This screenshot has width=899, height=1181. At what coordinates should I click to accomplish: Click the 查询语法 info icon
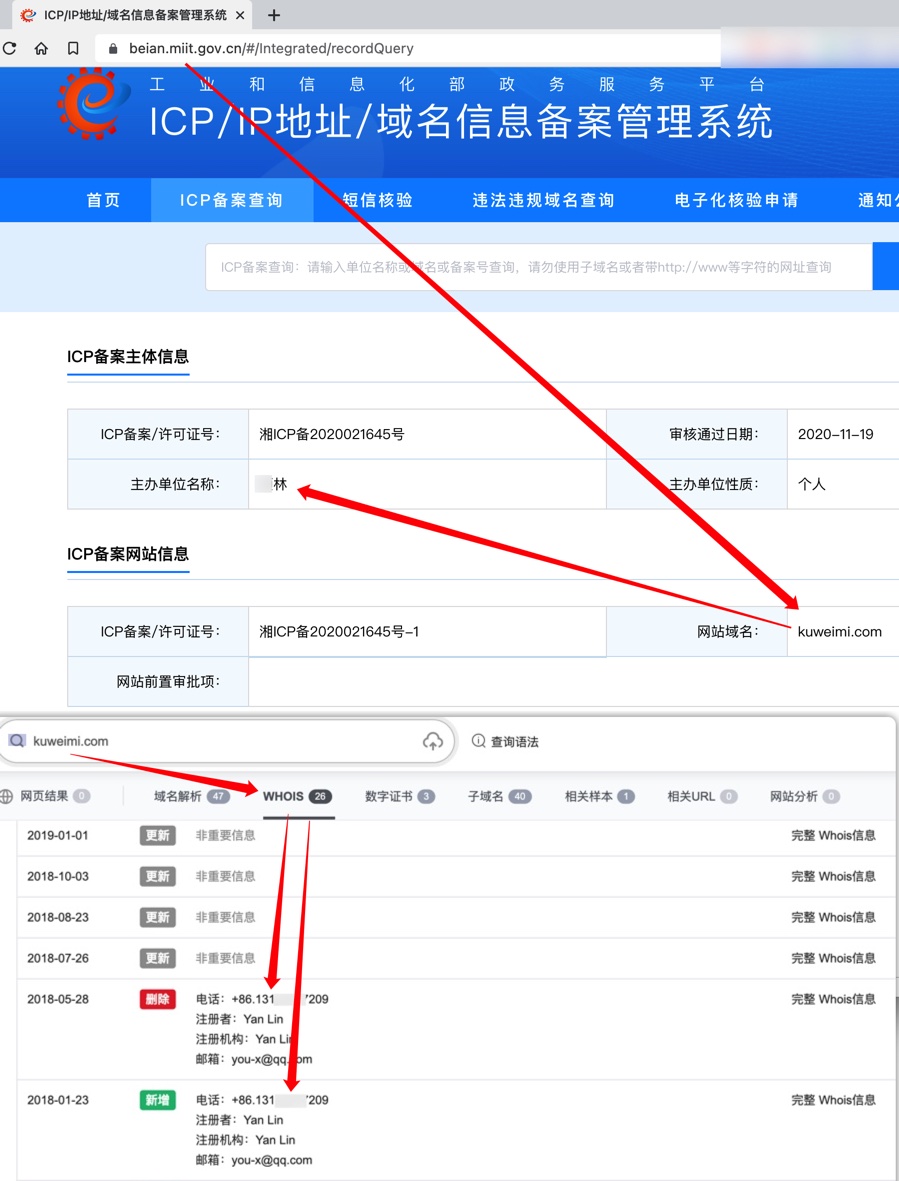click(x=478, y=741)
